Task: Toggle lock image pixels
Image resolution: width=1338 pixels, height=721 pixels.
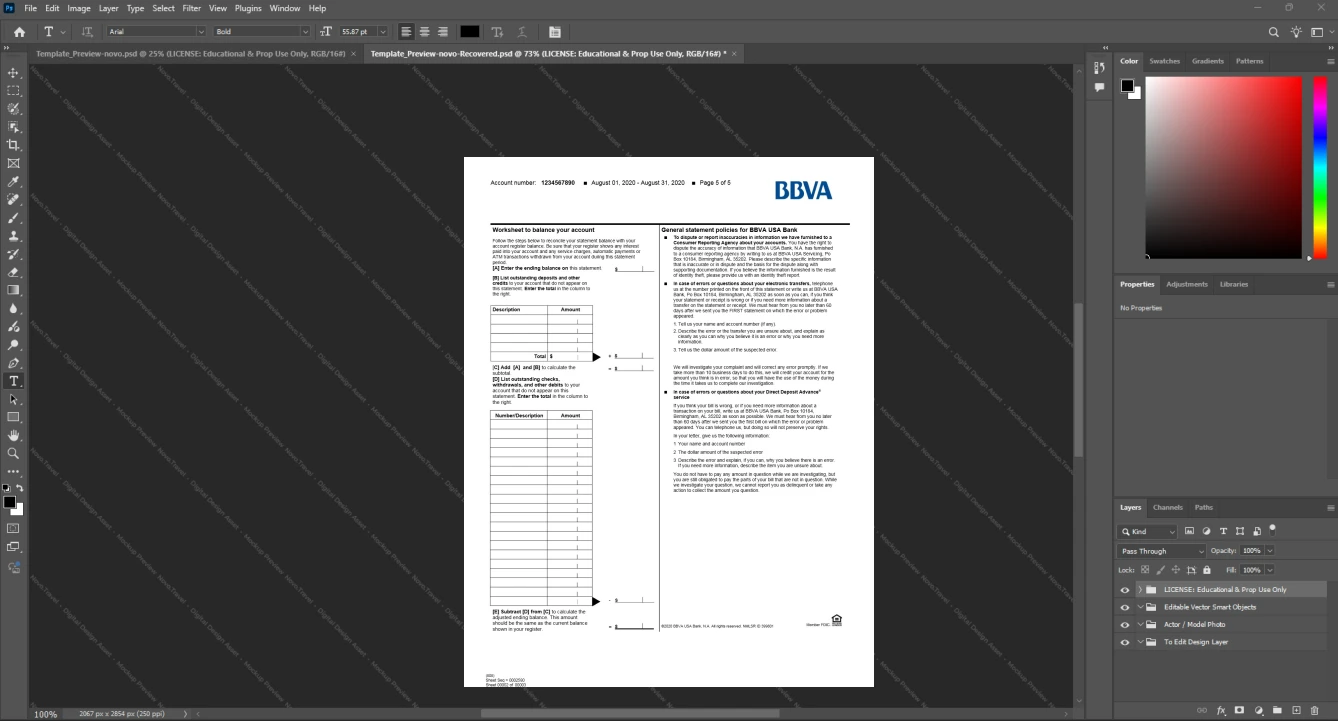Action: pos(1160,570)
